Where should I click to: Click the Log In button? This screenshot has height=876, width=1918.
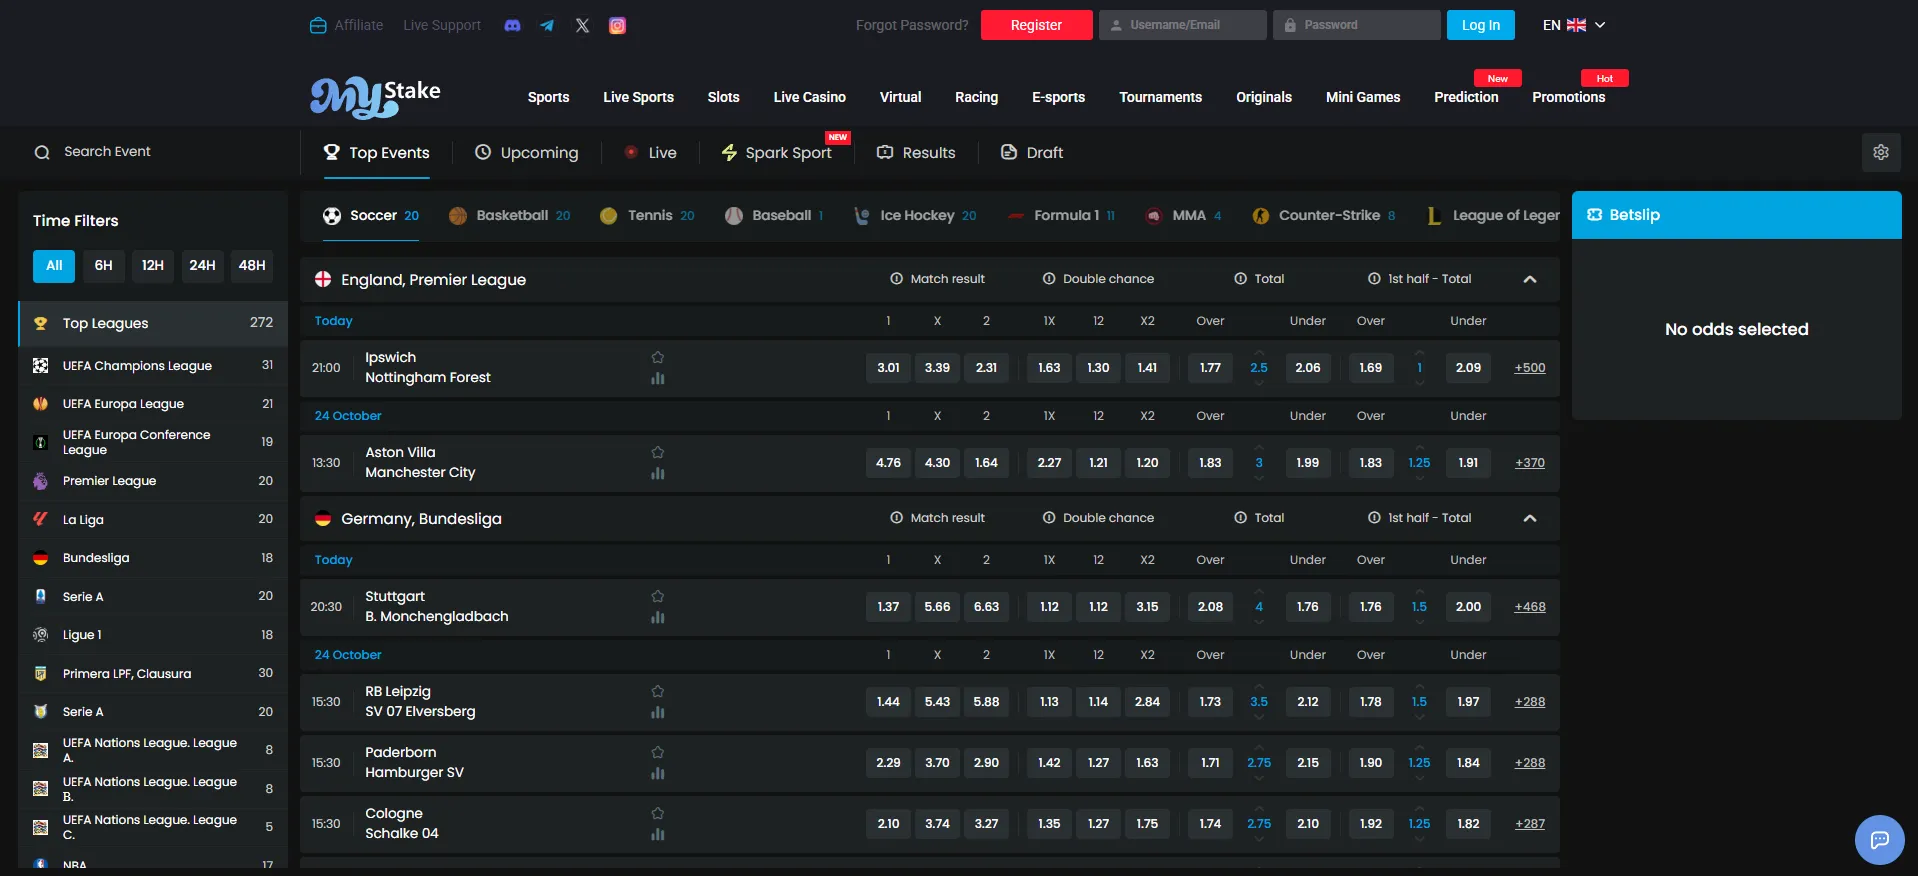pyautogui.click(x=1480, y=25)
